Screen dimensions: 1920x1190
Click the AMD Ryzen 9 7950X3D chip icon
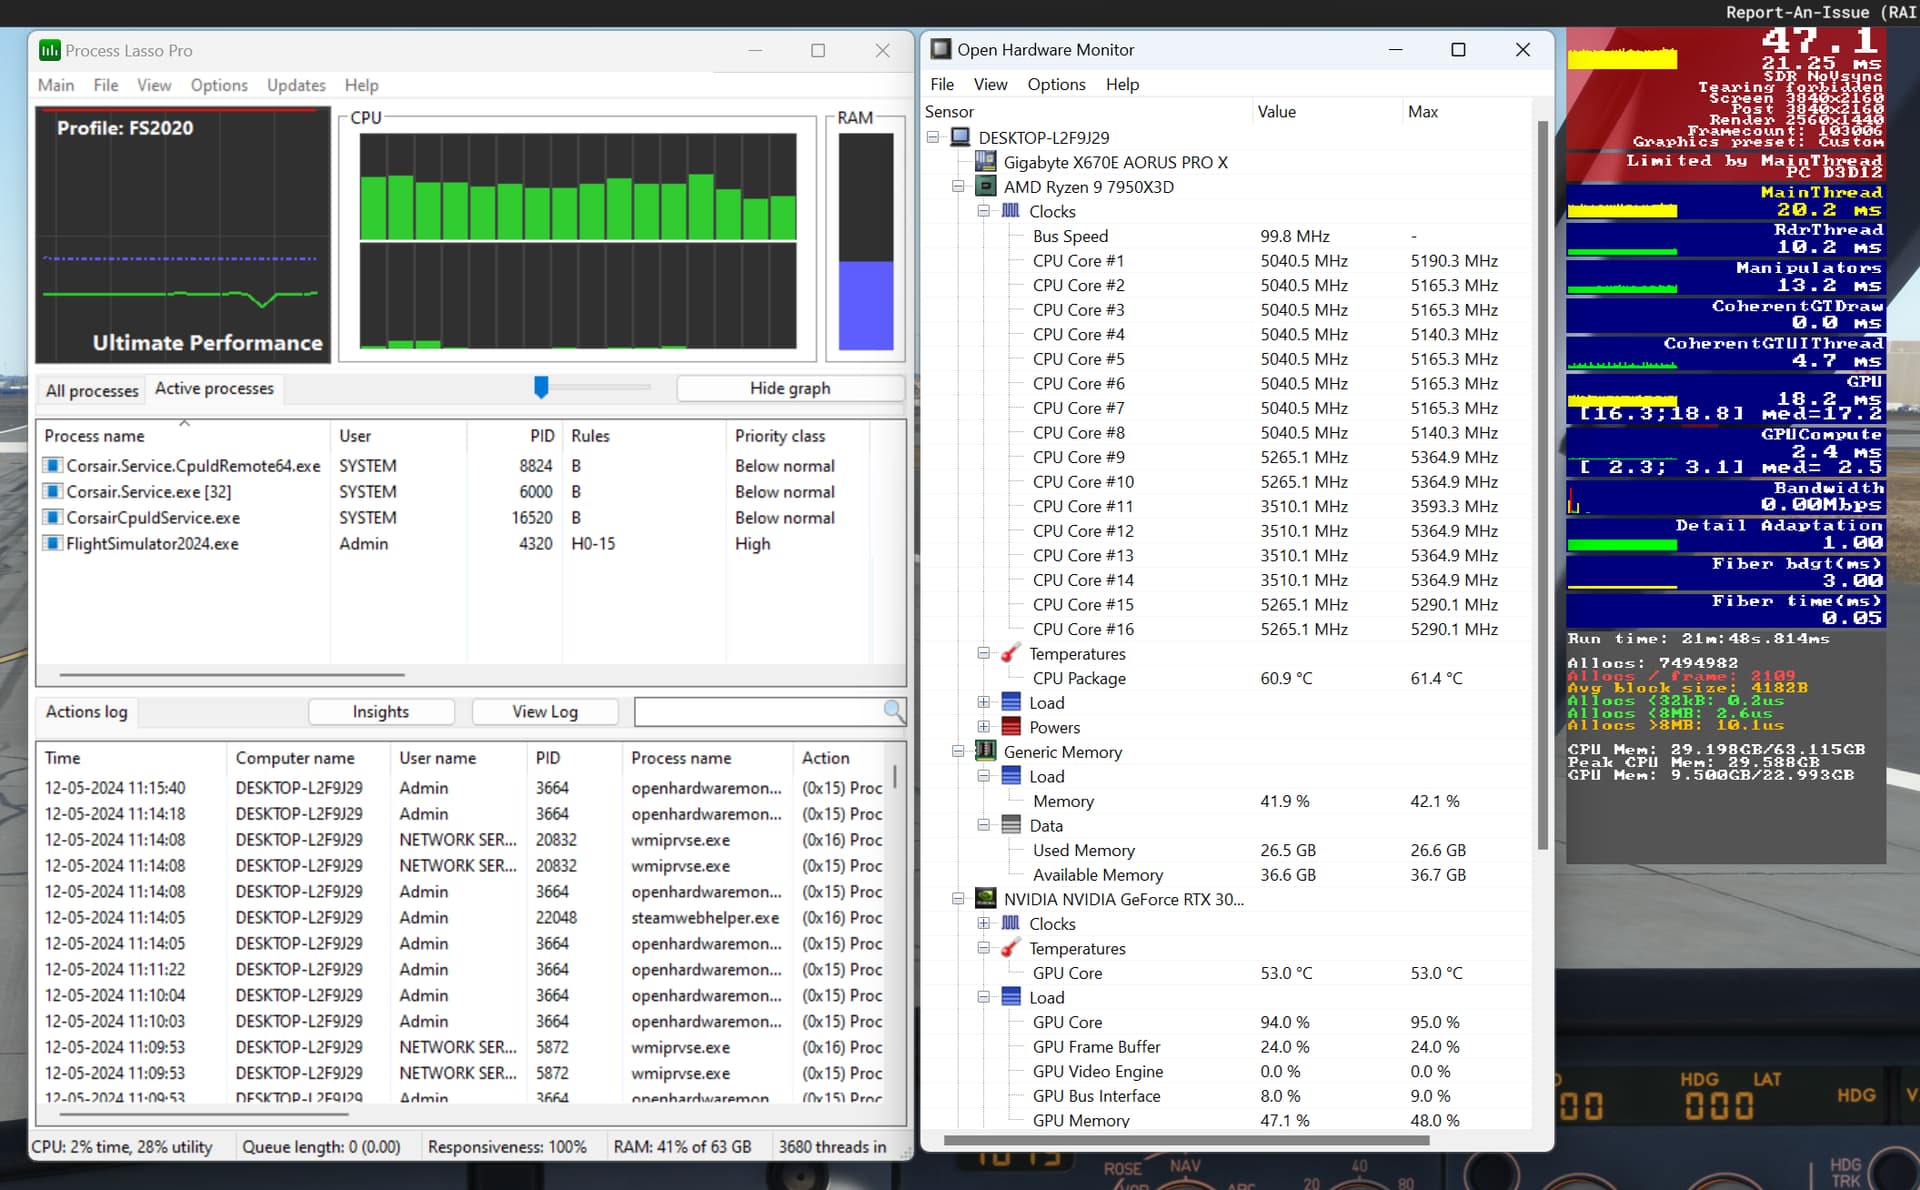tap(985, 186)
